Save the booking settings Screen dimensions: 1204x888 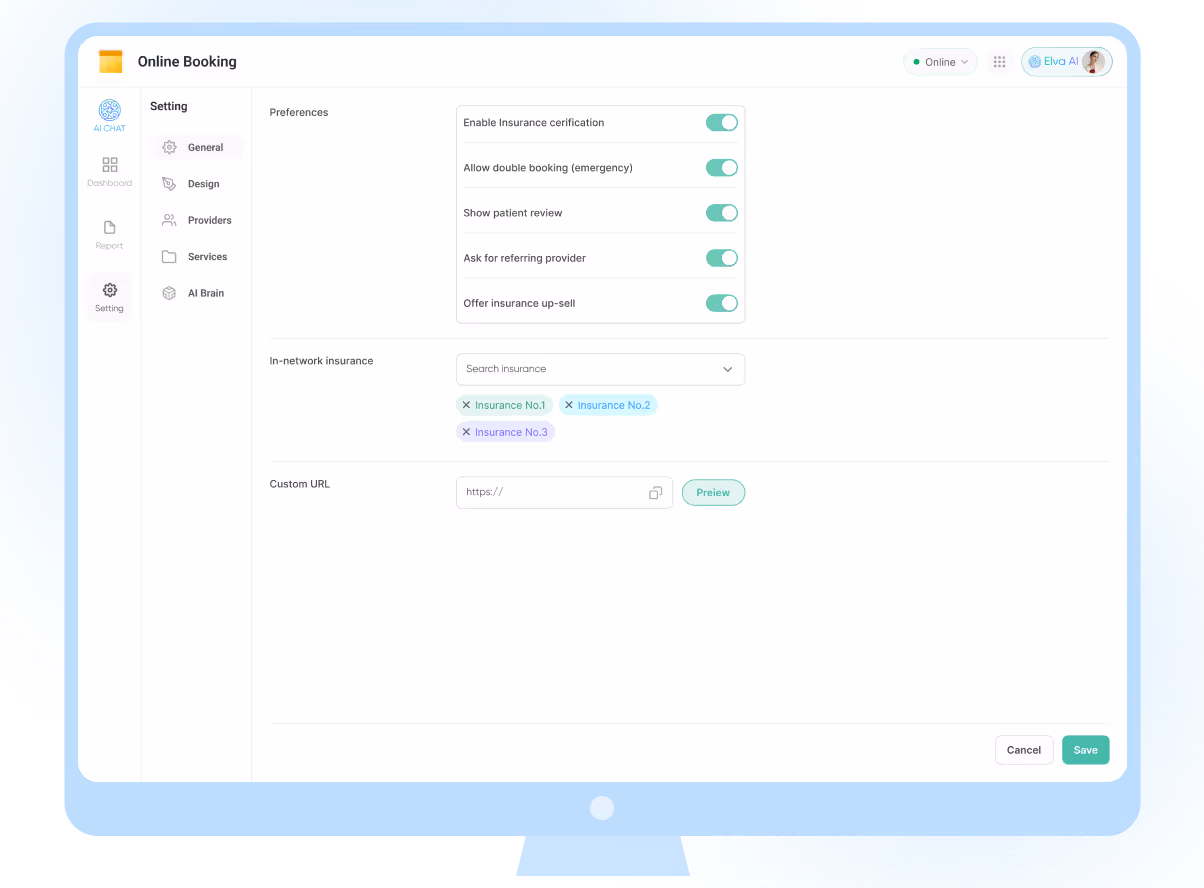click(1085, 749)
